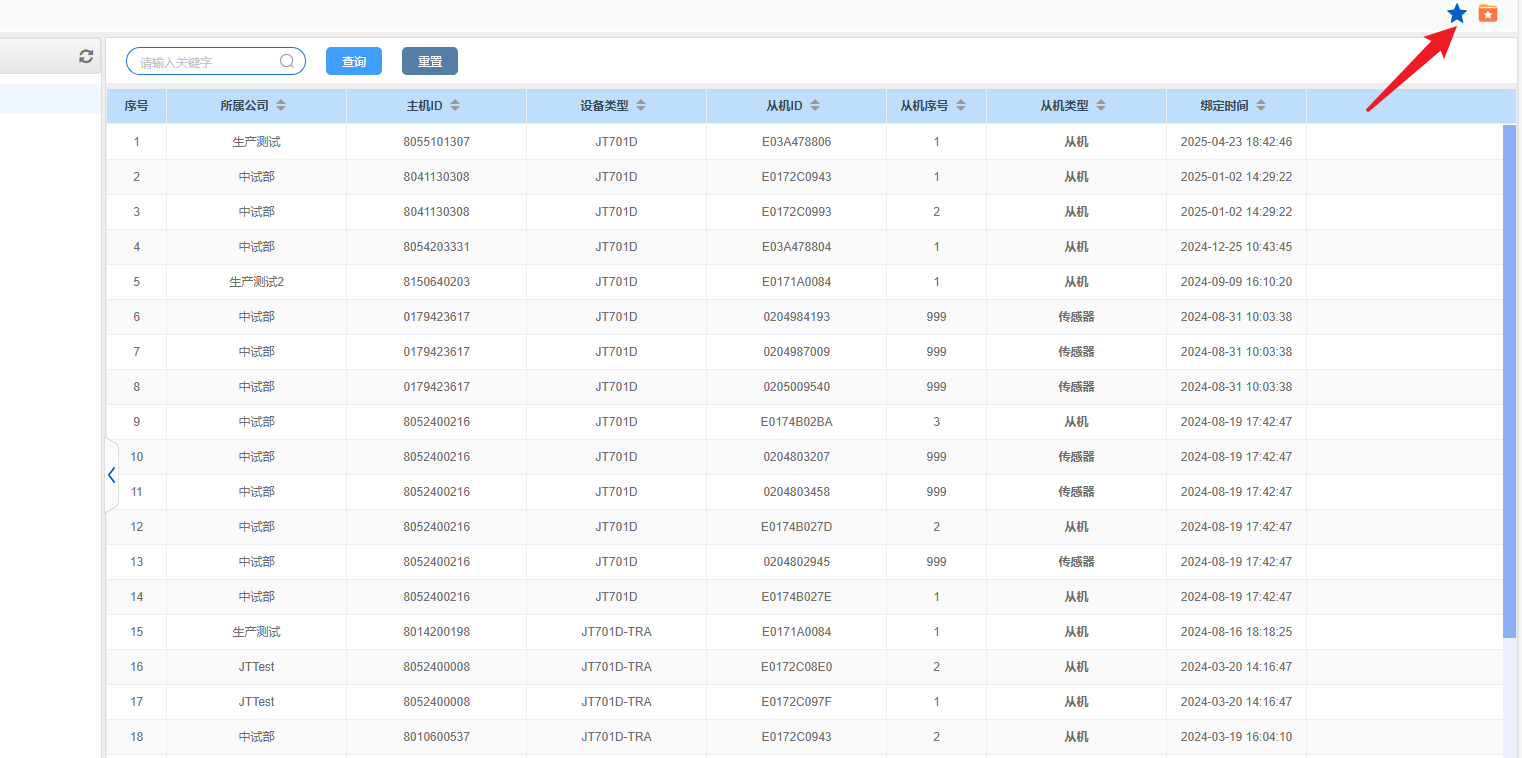Click the blue bookmark star icon

(1457, 14)
